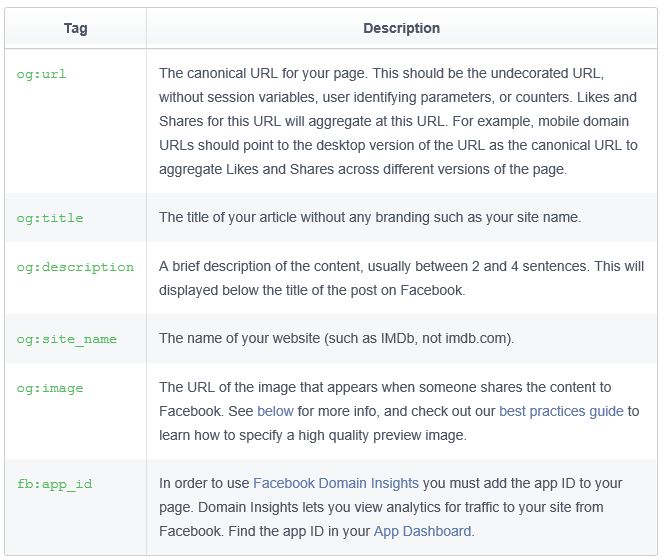Open the App Dashboard link

pos(422,531)
